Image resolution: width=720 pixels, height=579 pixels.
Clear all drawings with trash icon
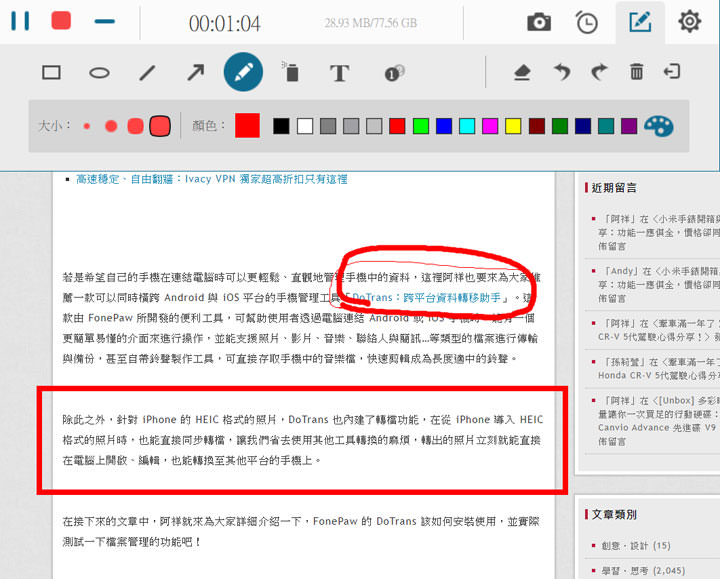(636, 72)
